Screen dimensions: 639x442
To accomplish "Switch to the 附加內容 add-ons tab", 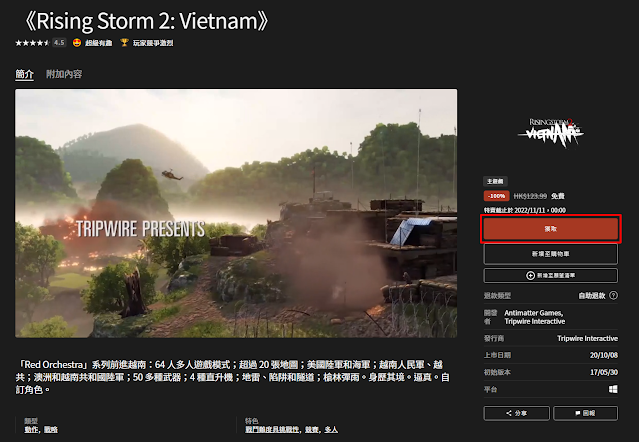I will point(64,74).
